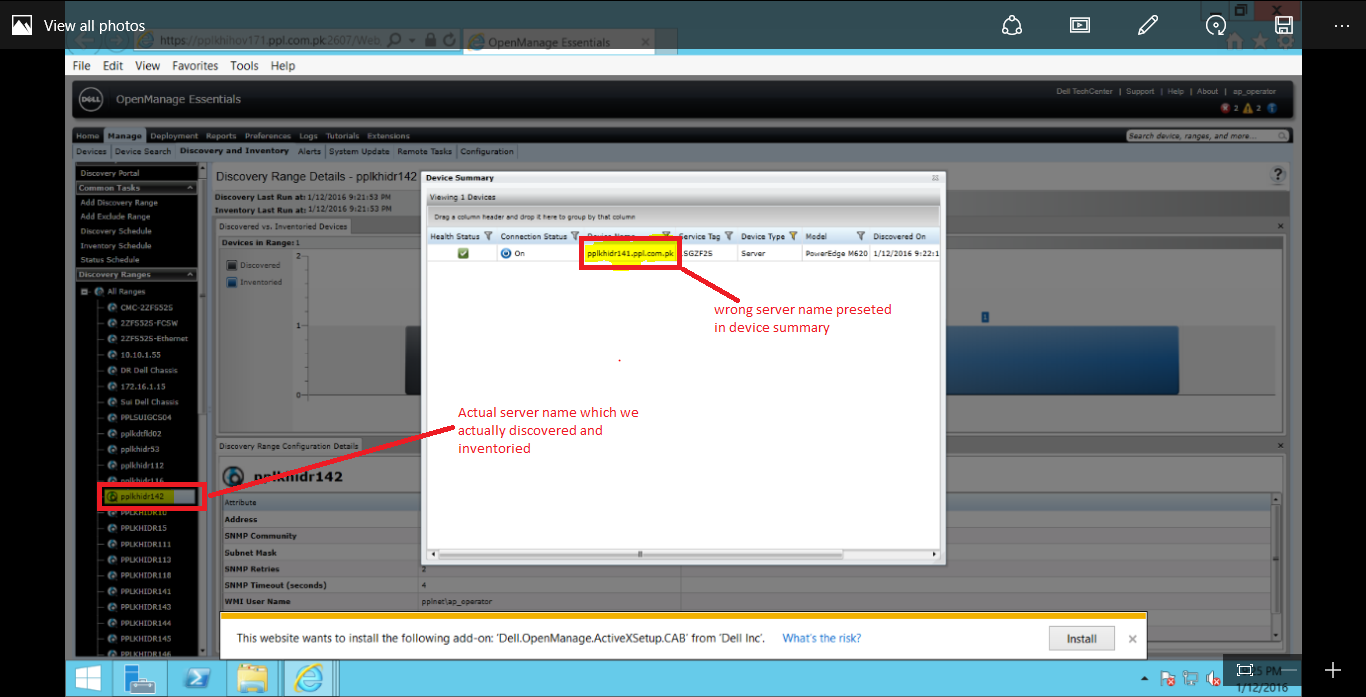Open PowerShell from the taskbar

click(x=195, y=679)
